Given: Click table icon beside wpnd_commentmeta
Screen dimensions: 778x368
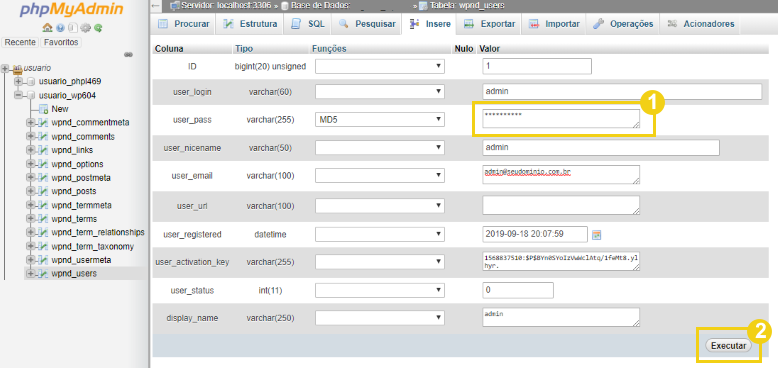Looking at the screenshot, I should (43, 123).
